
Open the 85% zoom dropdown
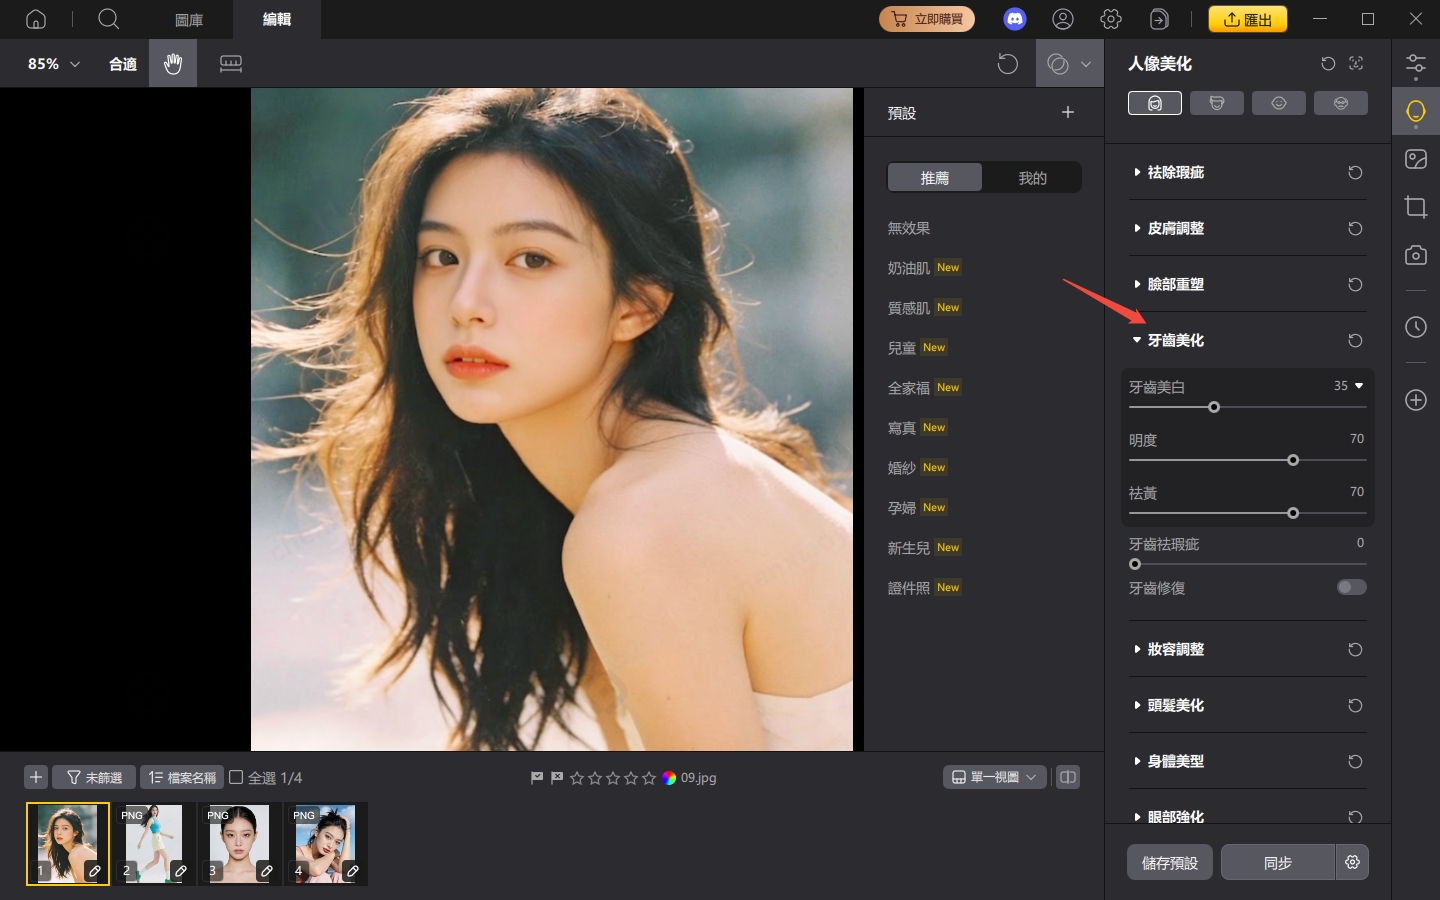coord(53,64)
